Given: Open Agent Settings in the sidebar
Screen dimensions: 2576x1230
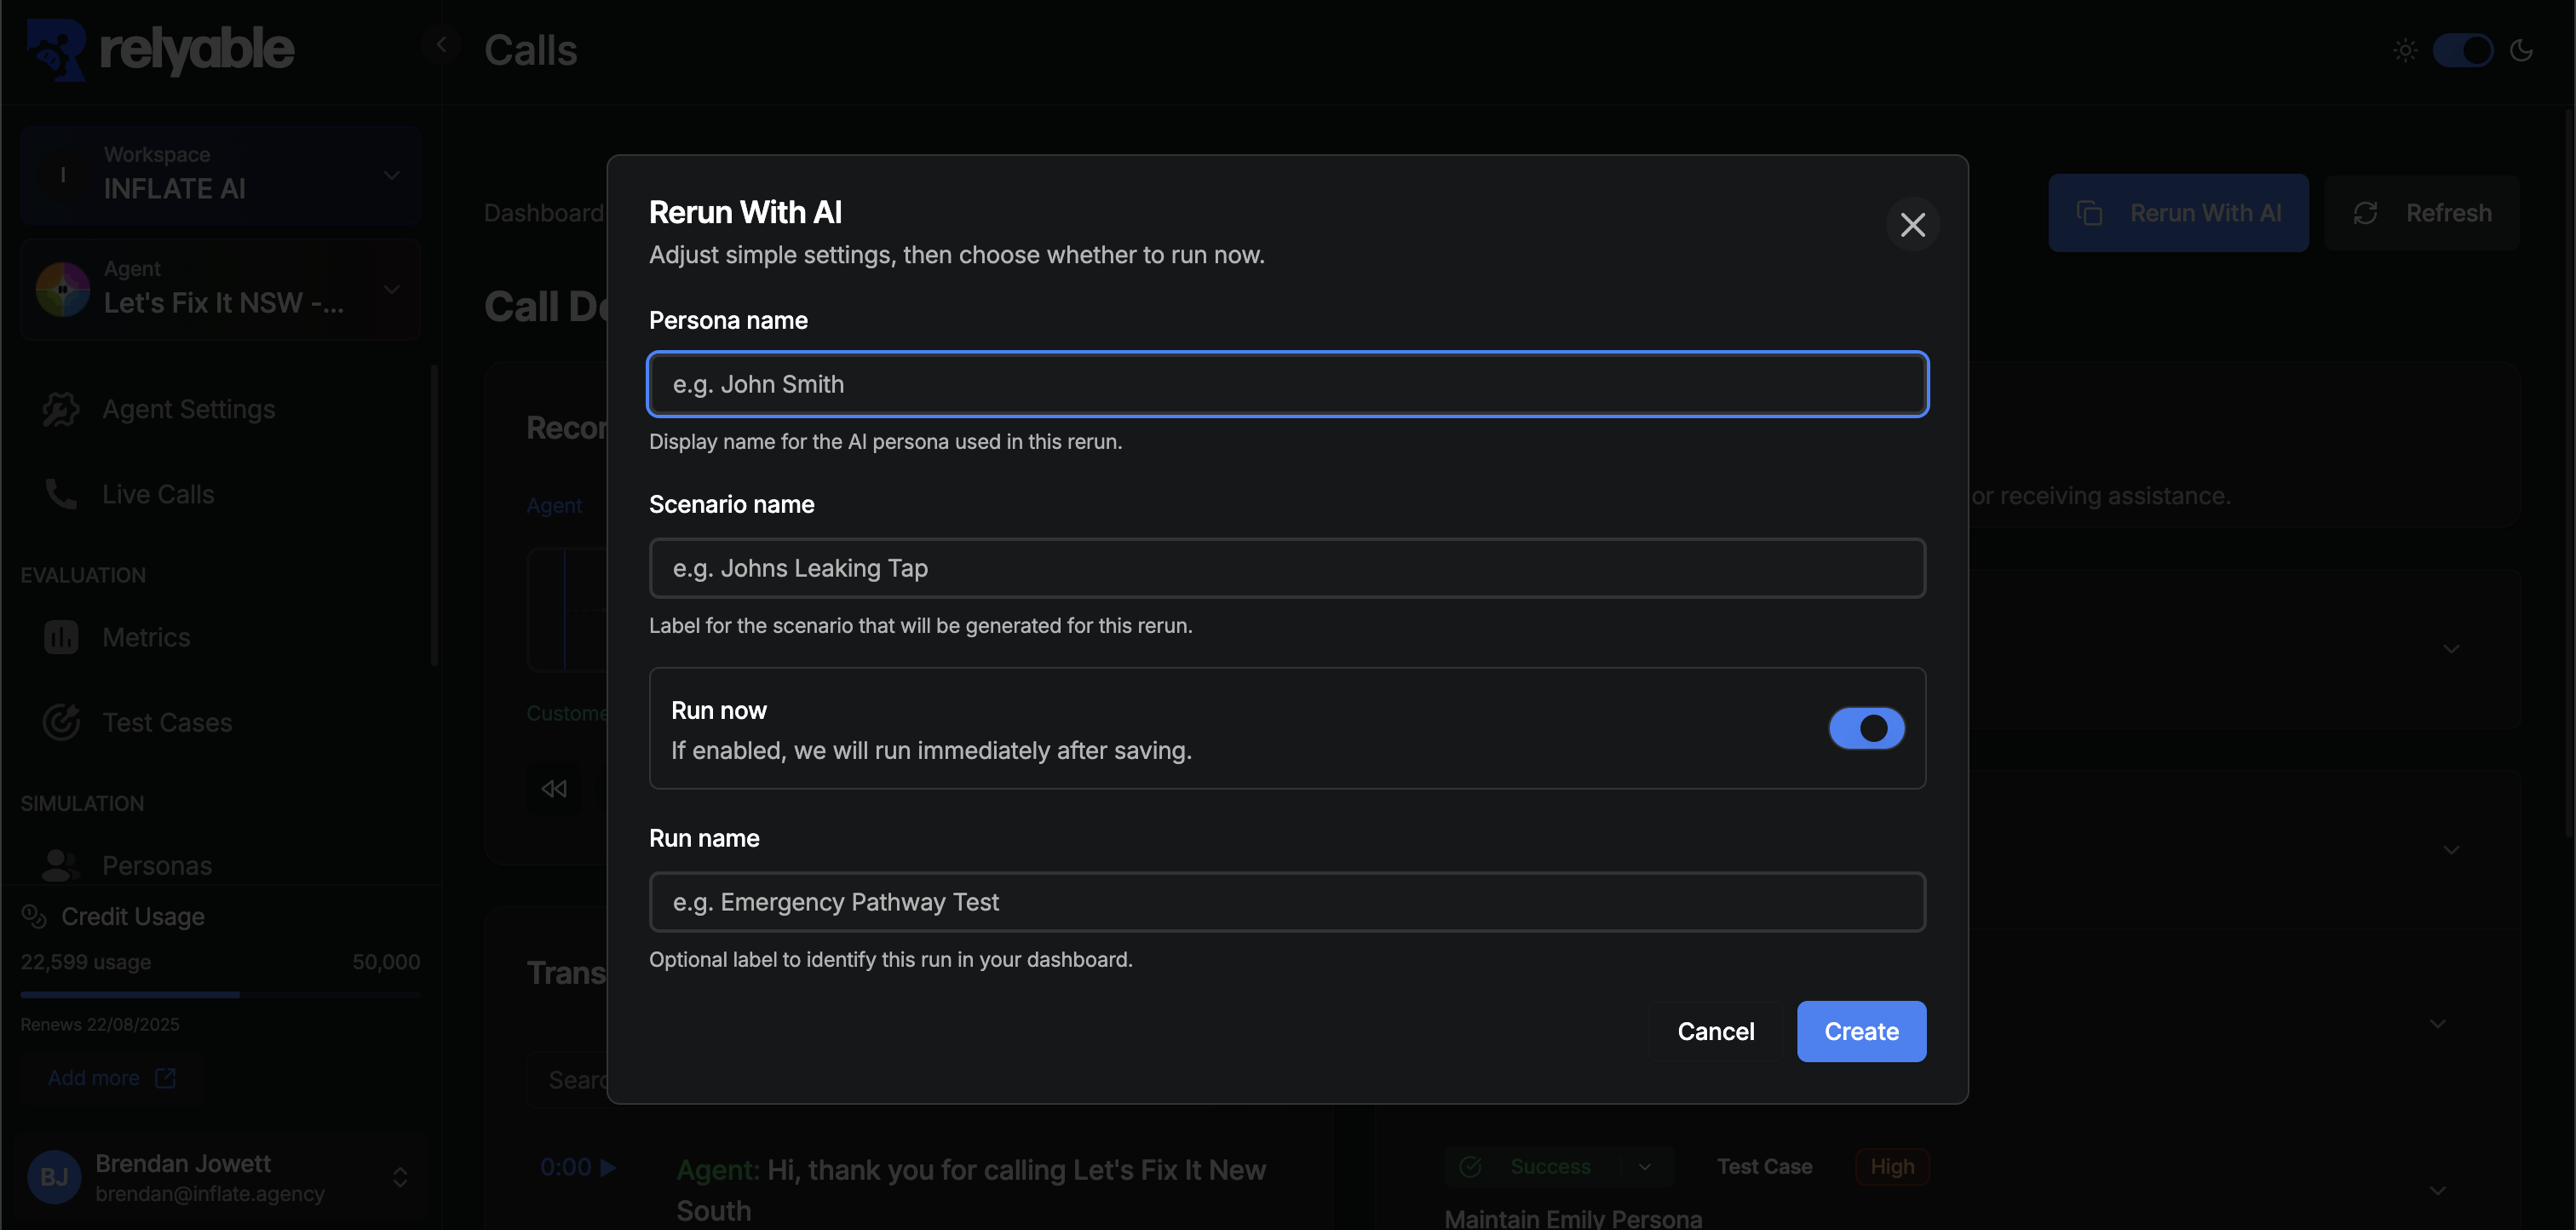Looking at the screenshot, I should pos(188,409).
